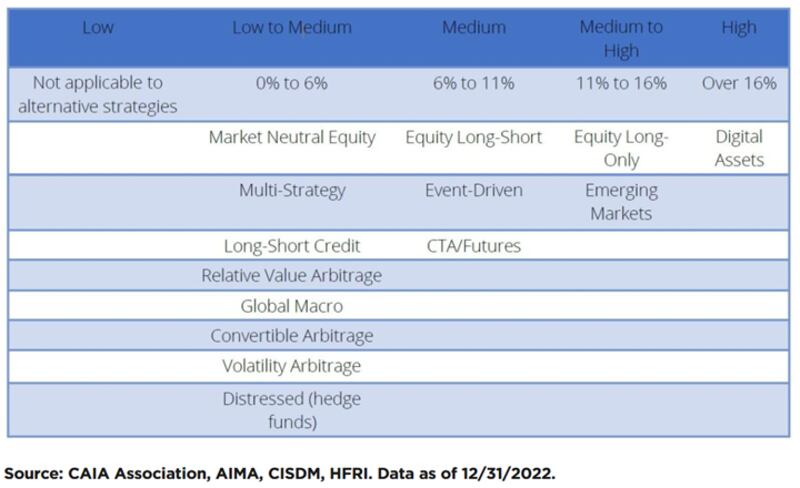Select the 0% to 6% cell
800x488 pixels.
(x=292, y=83)
